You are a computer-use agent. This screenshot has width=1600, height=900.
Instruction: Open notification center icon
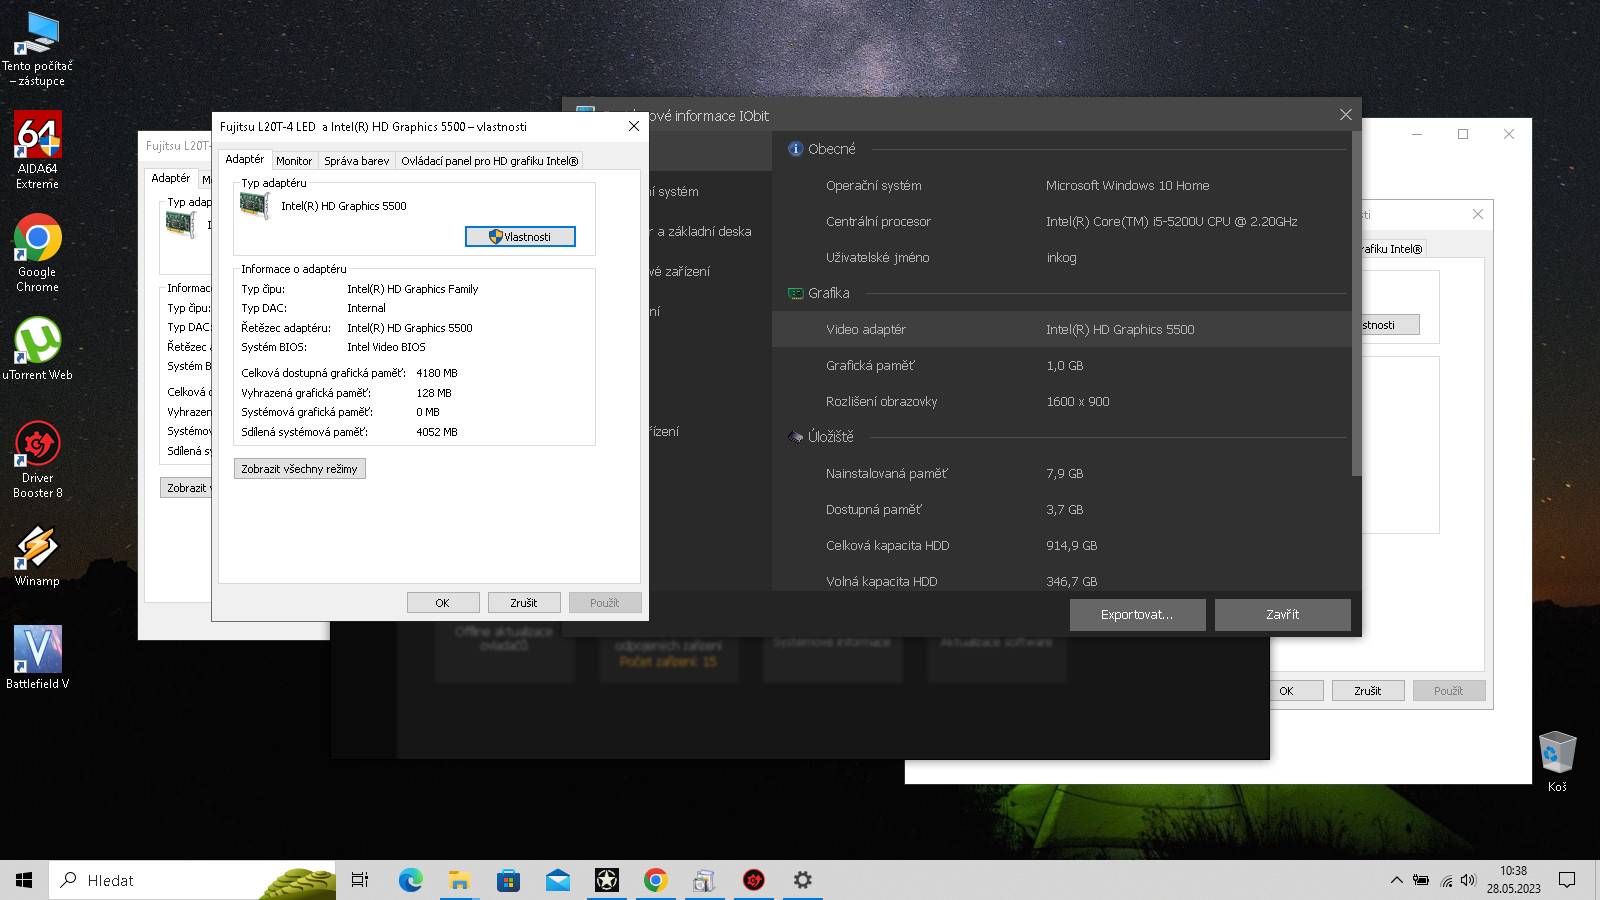1567,880
